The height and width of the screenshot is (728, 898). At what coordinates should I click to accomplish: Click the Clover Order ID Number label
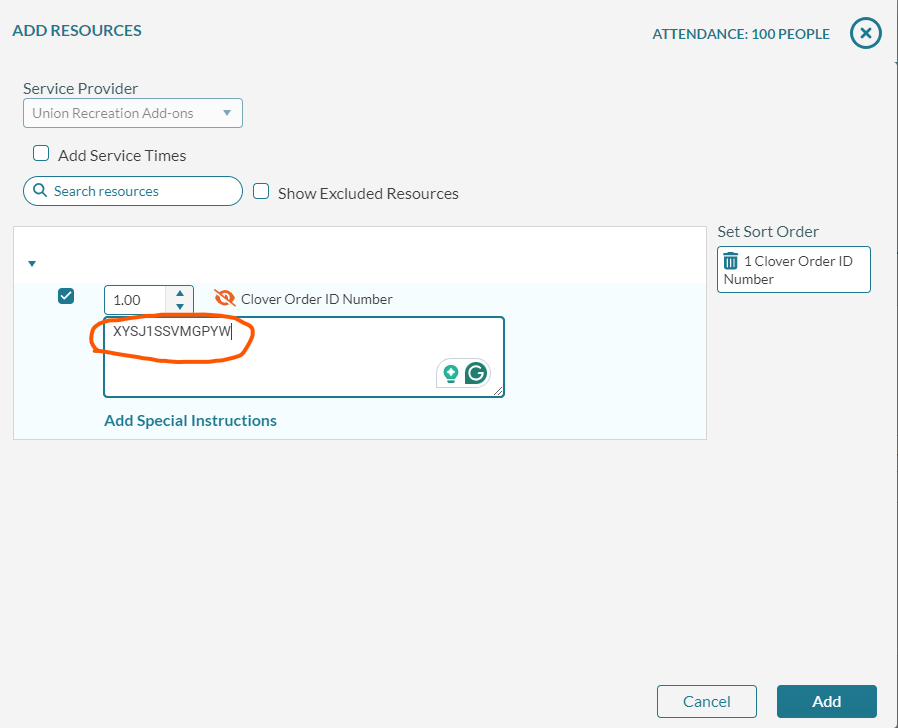point(317,299)
